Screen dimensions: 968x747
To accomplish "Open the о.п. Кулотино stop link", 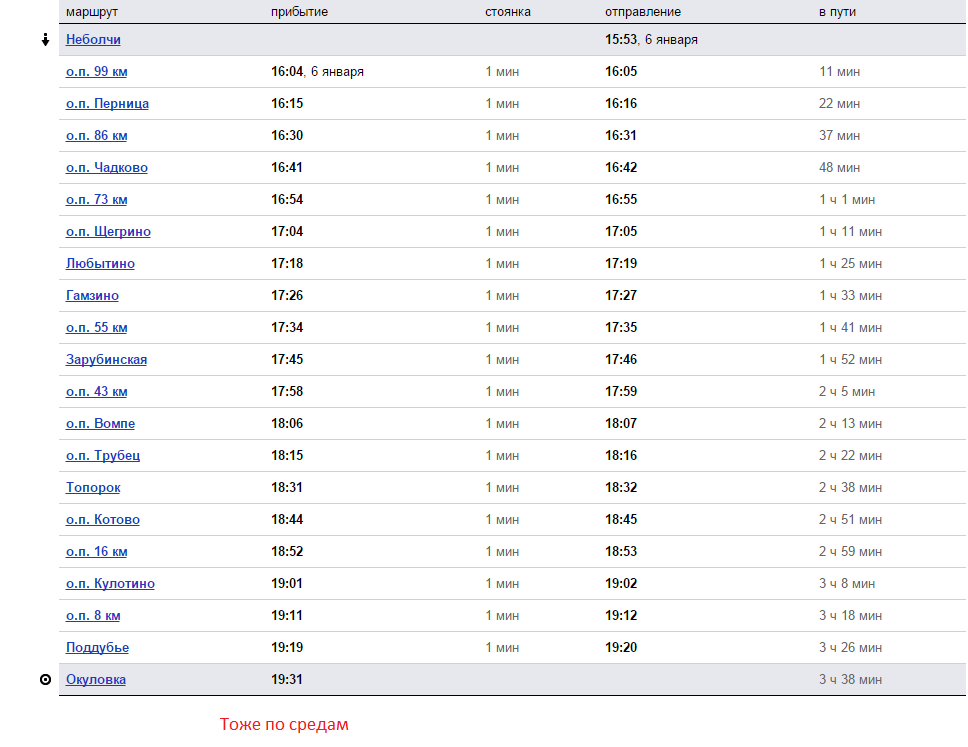I will click(x=110, y=584).
